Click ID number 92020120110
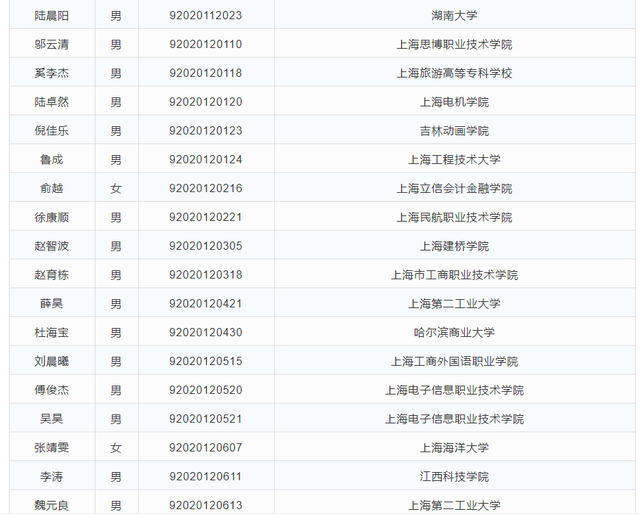This screenshot has width=640, height=516. 206,44
